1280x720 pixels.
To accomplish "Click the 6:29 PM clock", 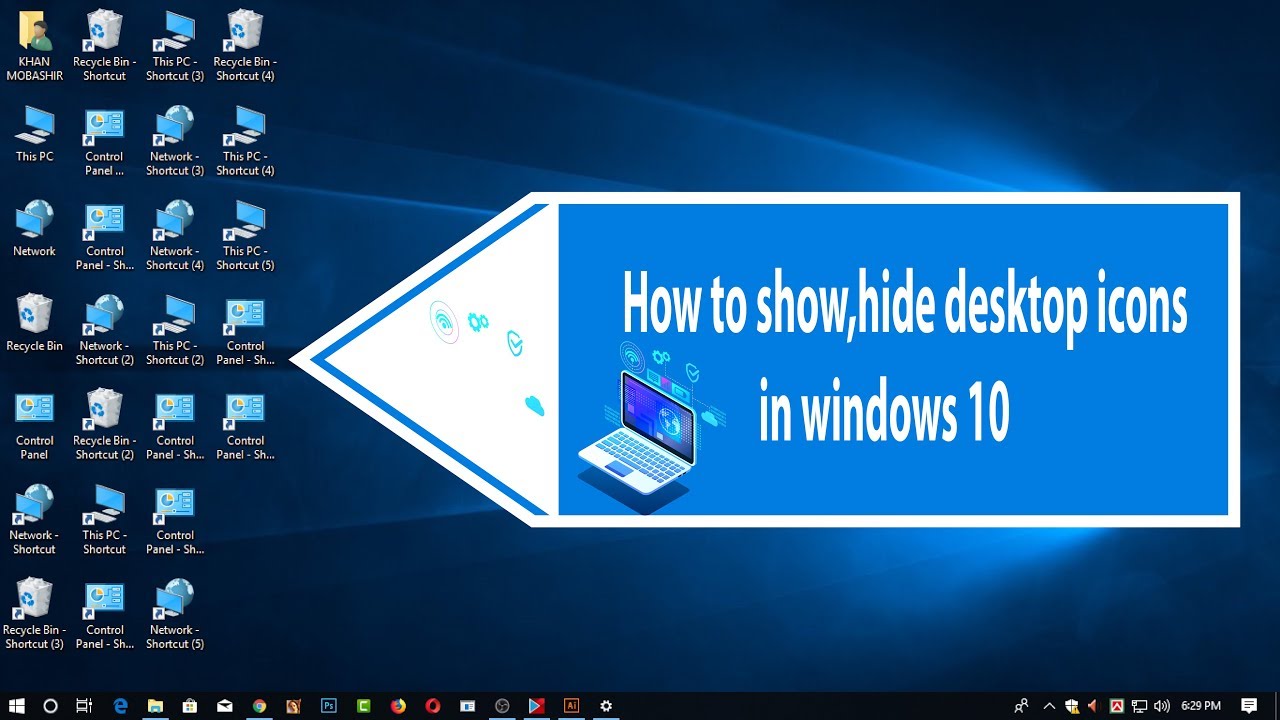I will (x=1200, y=705).
